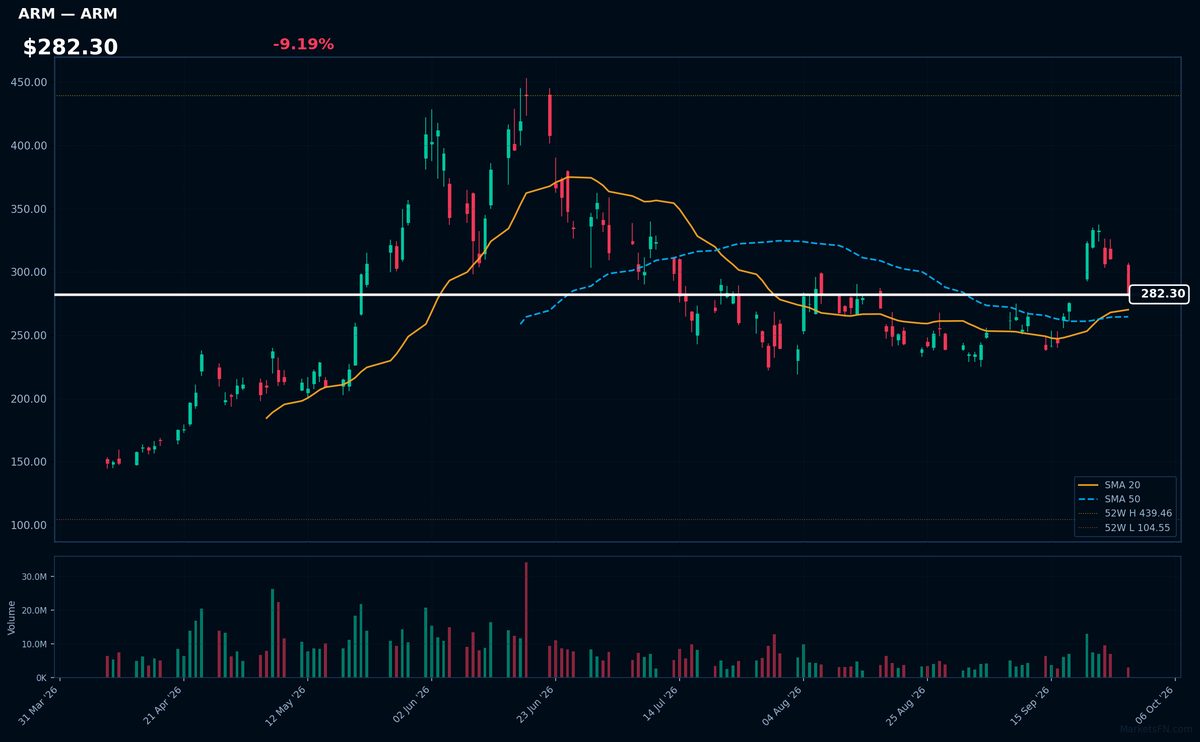
Task: Click the 450.00 y-axis label
Action: [29, 83]
